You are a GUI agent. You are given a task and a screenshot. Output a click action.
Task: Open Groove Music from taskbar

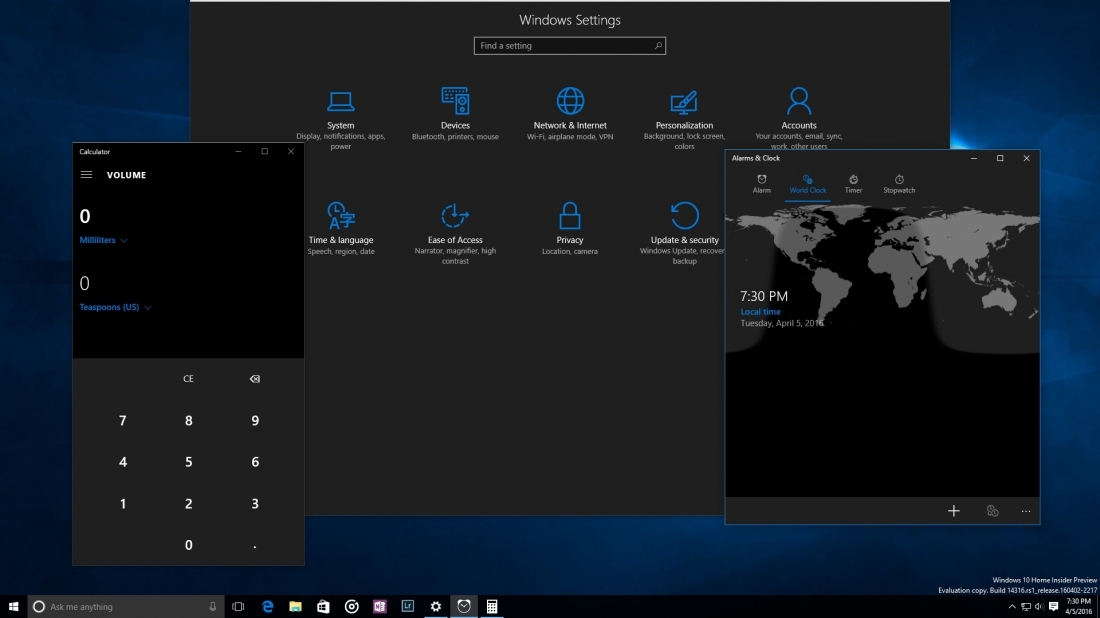tap(351, 606)
